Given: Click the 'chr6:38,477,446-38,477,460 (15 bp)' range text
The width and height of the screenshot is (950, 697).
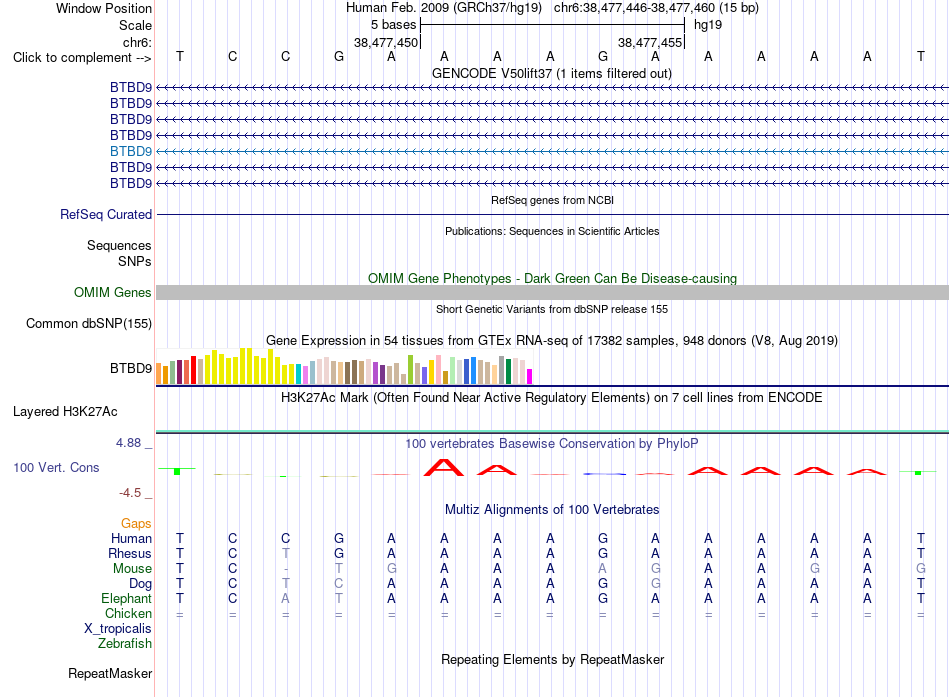Looking at the screenshot, I should (656, 8).
